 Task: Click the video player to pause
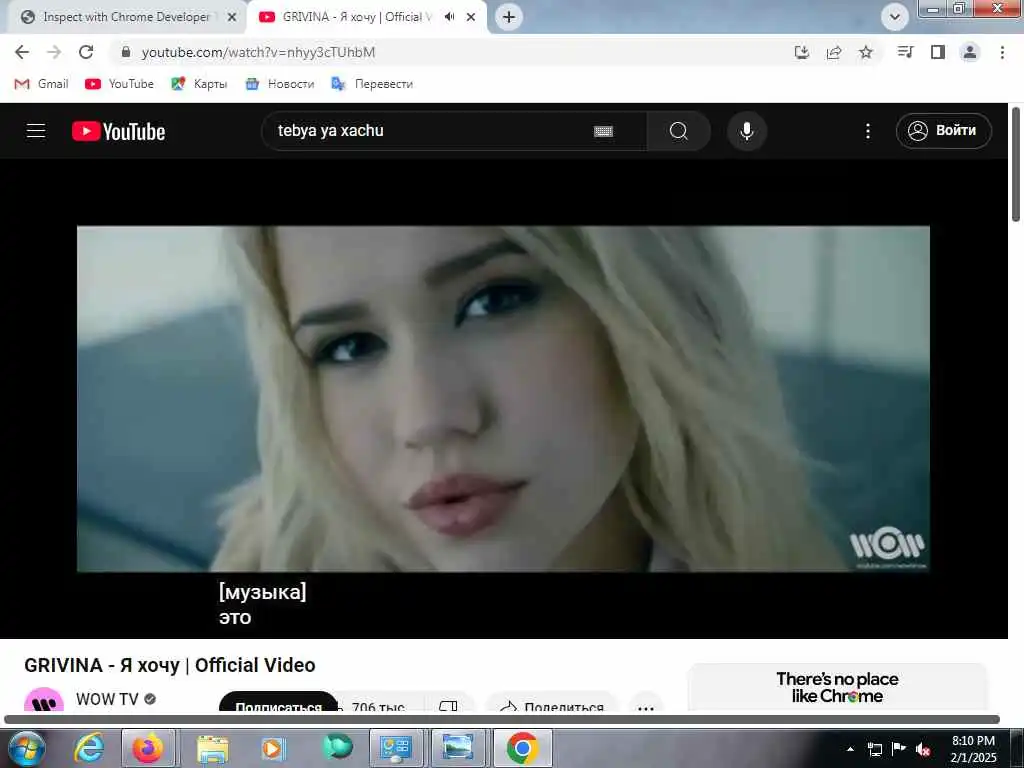[503, 398]
